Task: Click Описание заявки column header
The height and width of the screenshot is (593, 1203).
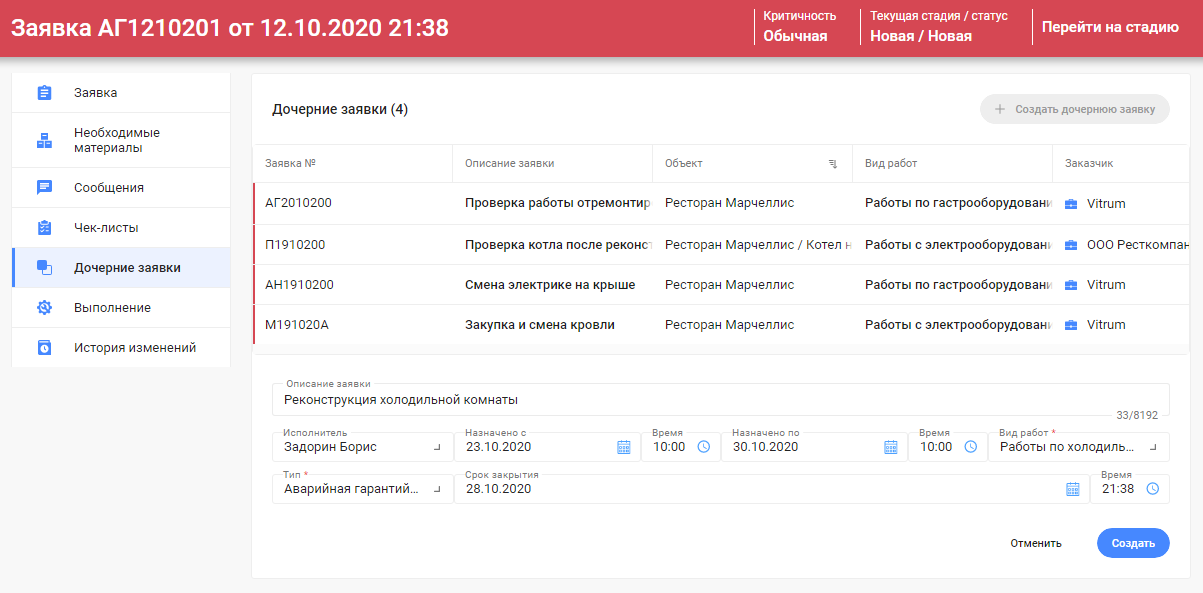Action: pos(553,163)
